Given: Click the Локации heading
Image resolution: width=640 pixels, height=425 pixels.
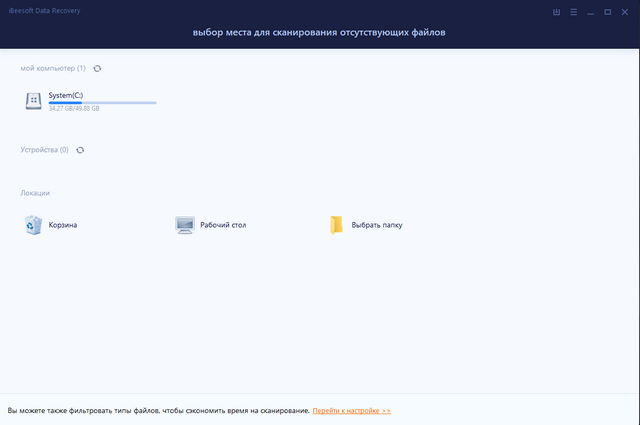Looking at the screenshot, I should [x=35, y=193].
